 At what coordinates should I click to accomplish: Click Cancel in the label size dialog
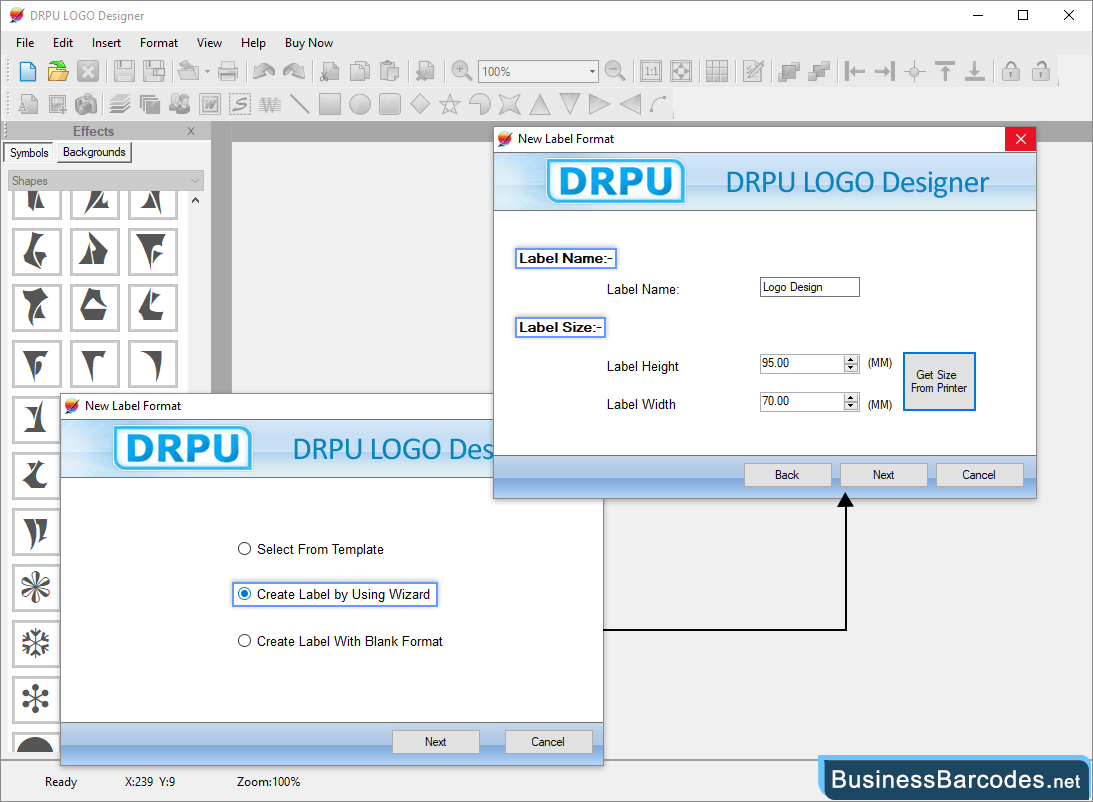click(979, 475)
